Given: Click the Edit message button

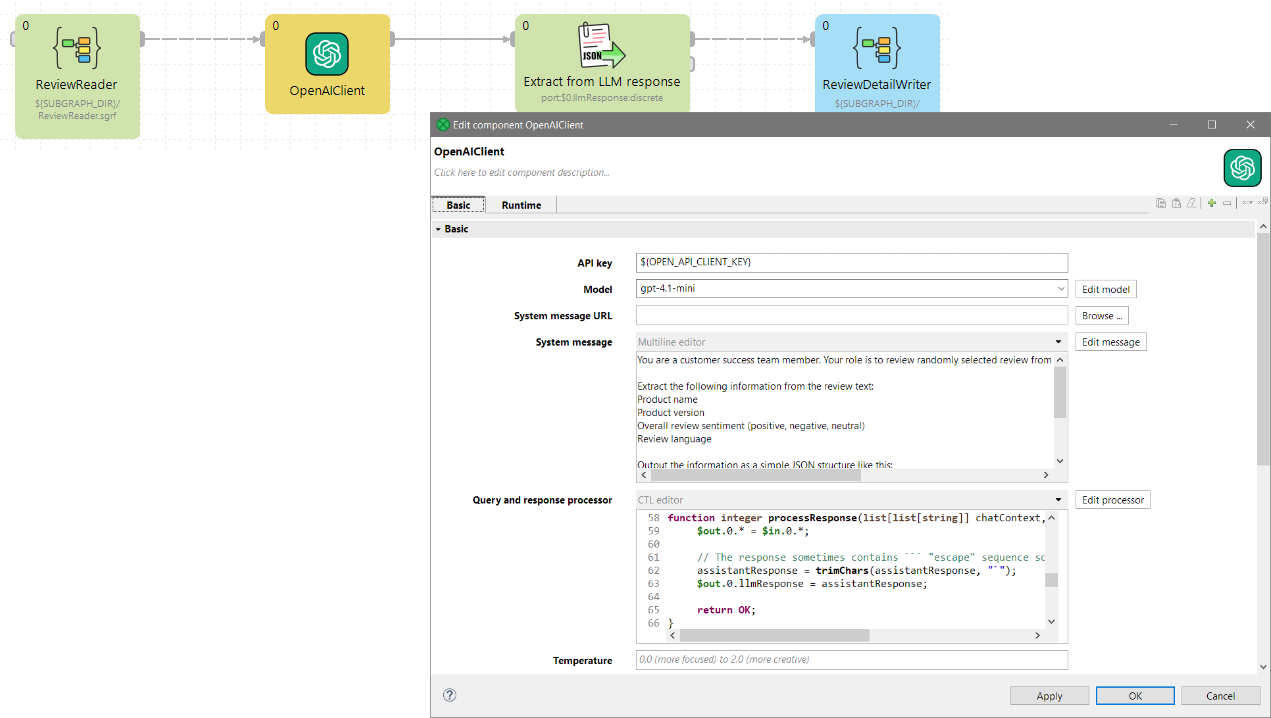Looking at the screenshot, I should 1111,342.
